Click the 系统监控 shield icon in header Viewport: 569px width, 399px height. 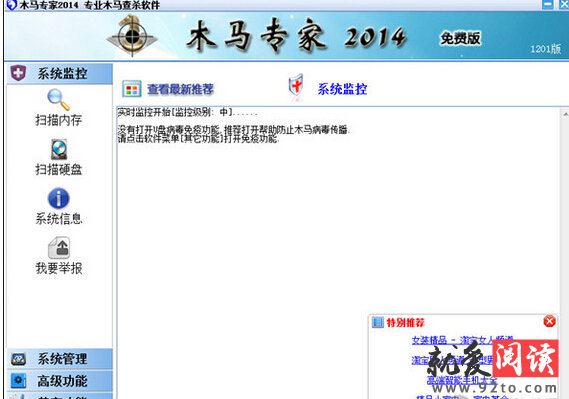click(x=296, y=86)
